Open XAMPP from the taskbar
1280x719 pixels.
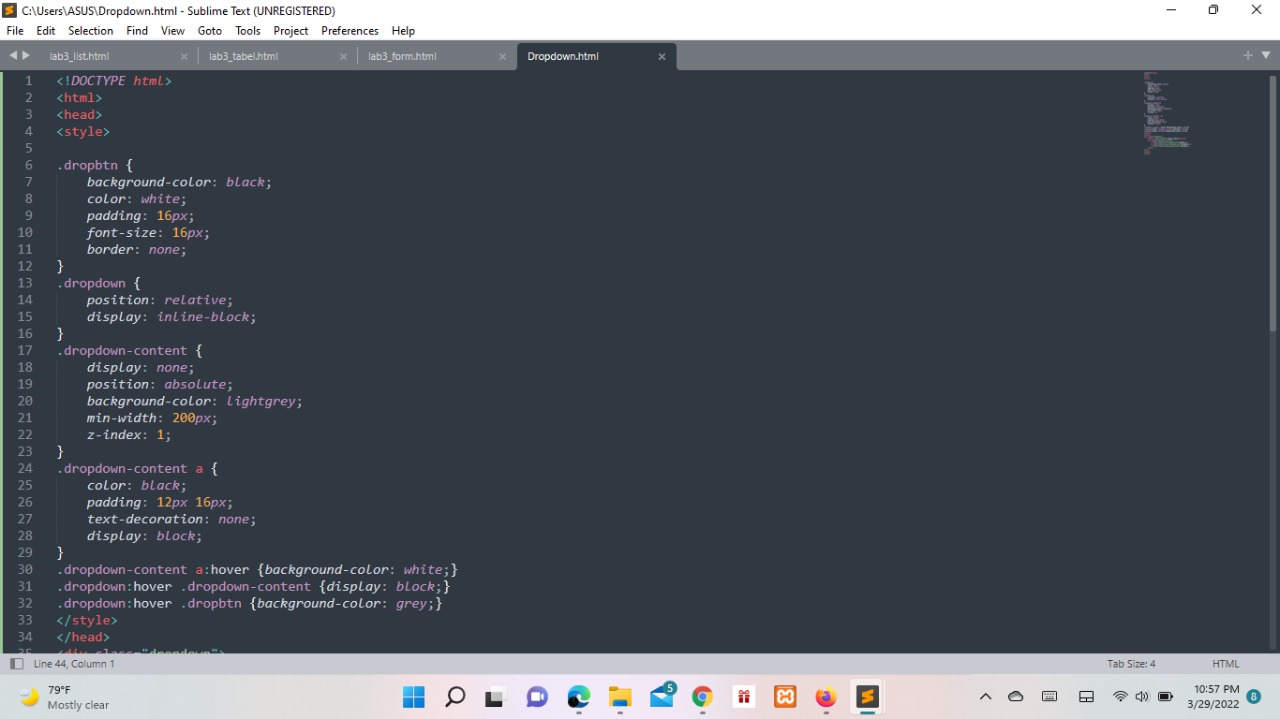coord(785,697)
